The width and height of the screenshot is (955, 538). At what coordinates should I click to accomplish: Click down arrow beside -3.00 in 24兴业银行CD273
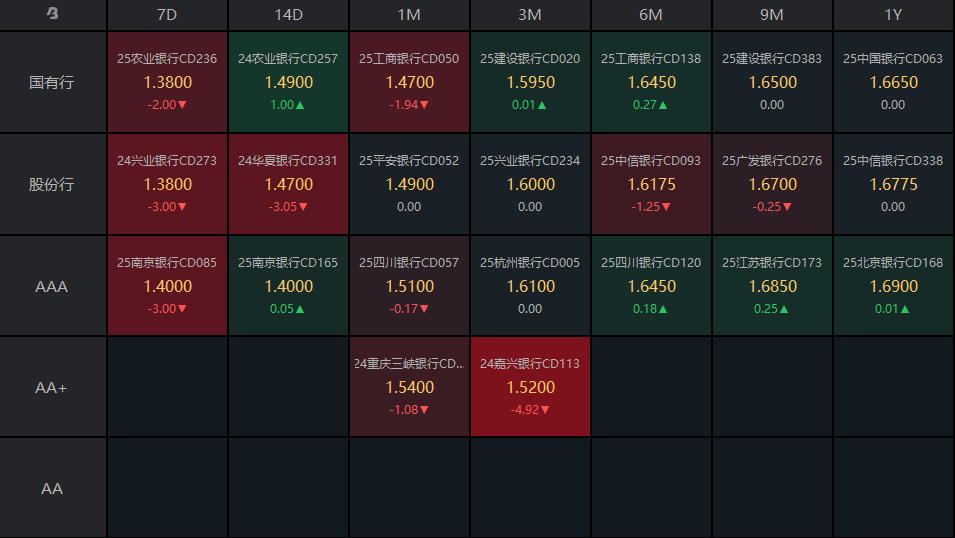[x=182, y=207]
